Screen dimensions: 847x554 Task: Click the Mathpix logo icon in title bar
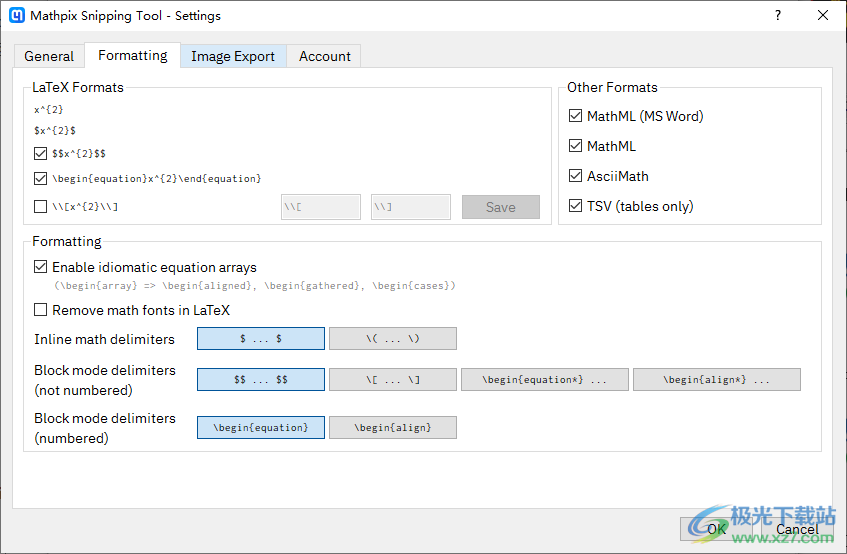coord(17,15)
